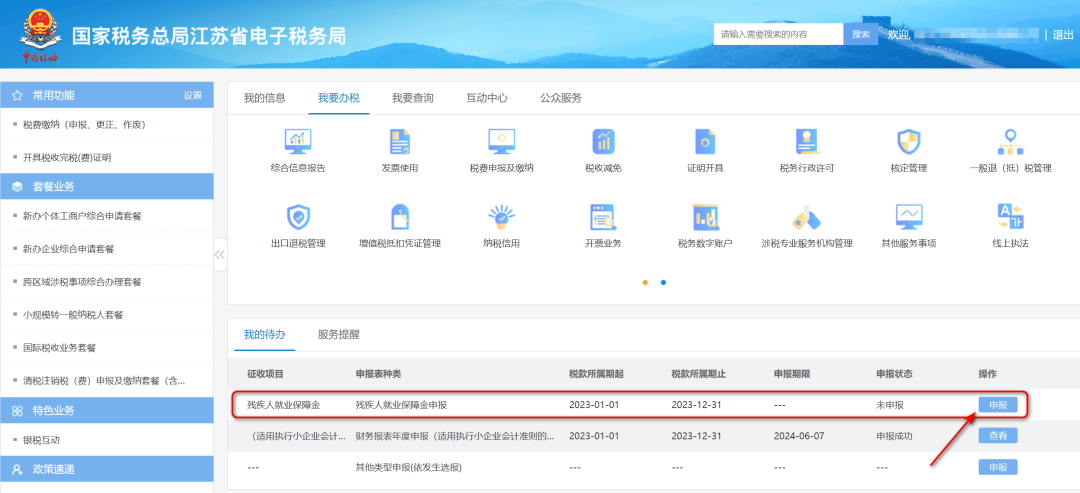Open 证明开具 icon
Screen dimensions: 1080x493
pos(705,141)
